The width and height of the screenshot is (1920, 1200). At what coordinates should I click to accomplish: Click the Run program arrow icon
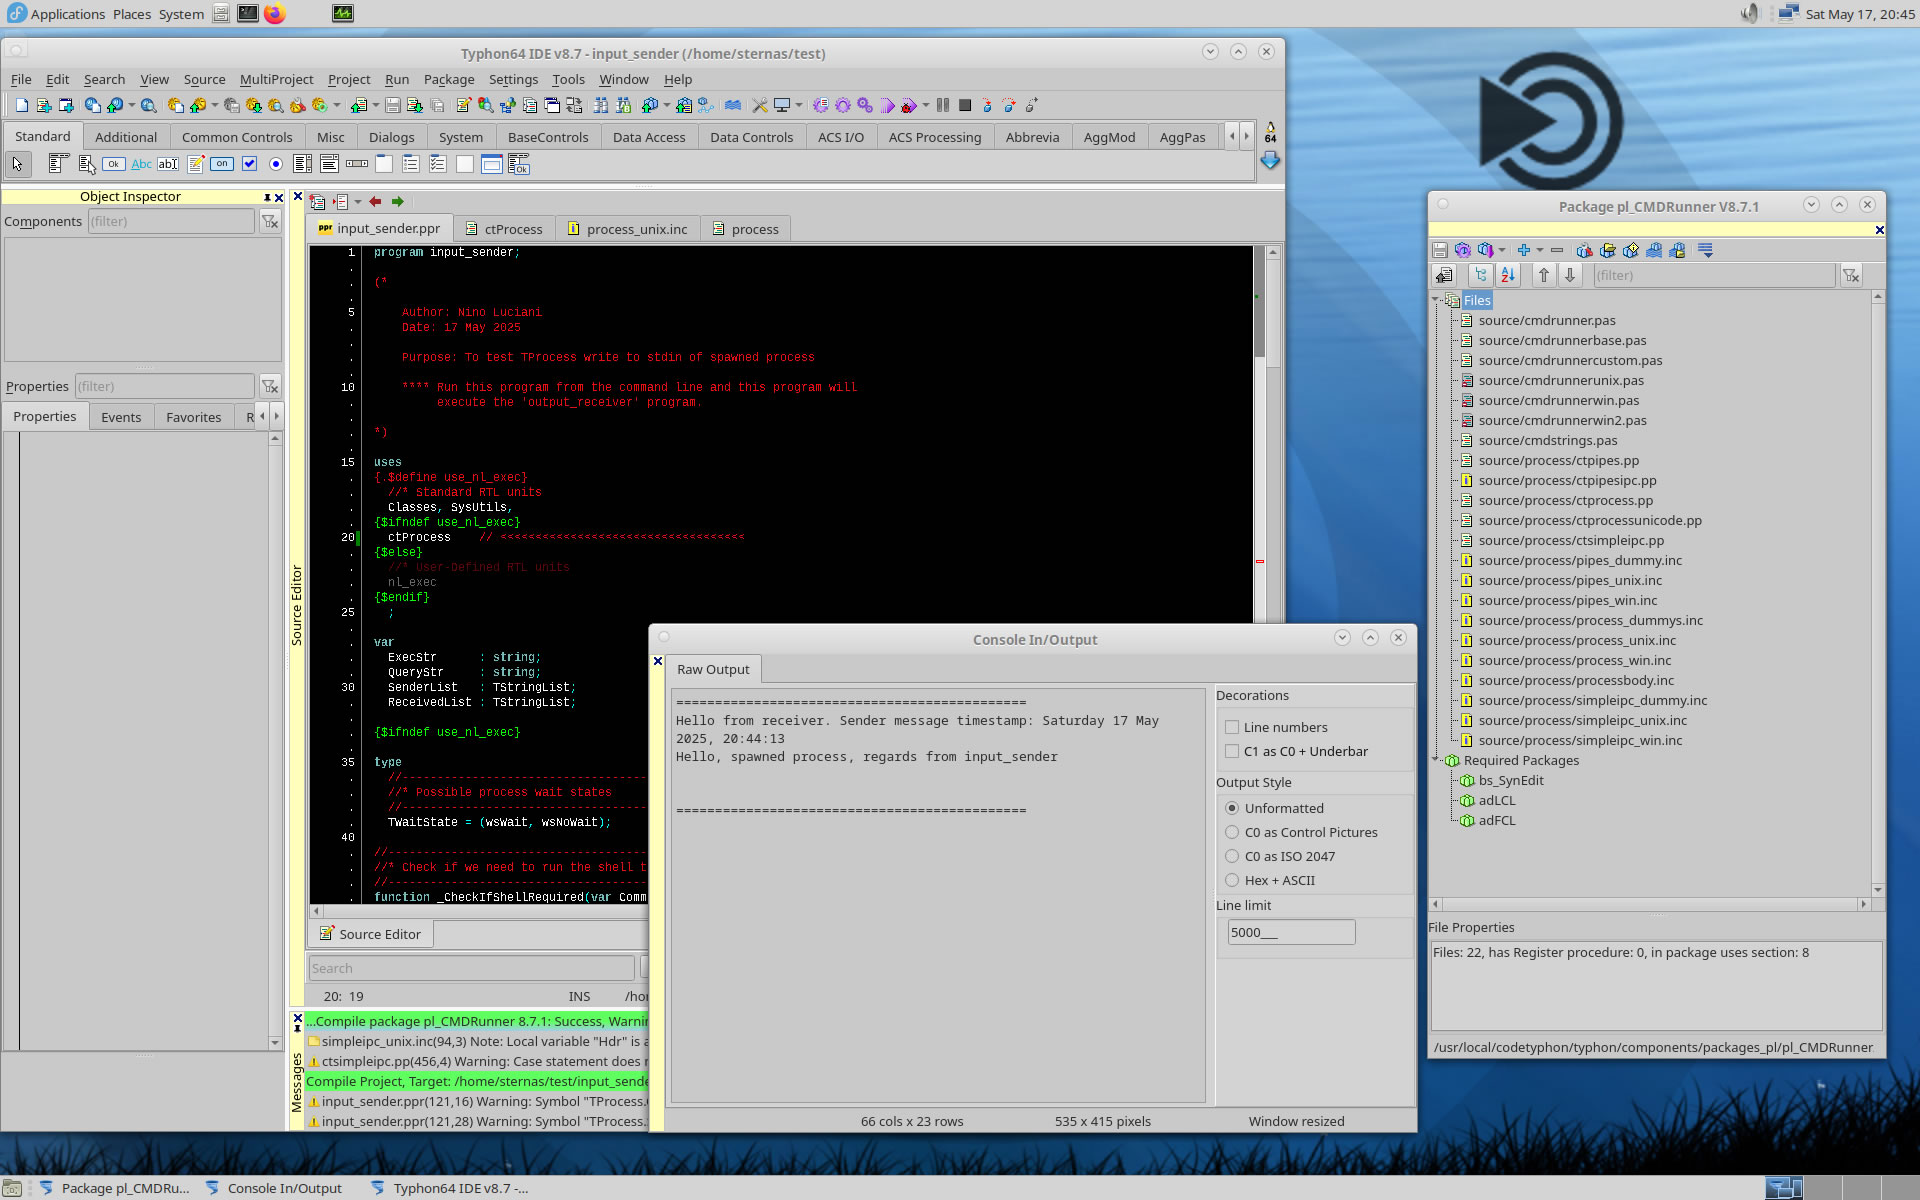(887, 105)
